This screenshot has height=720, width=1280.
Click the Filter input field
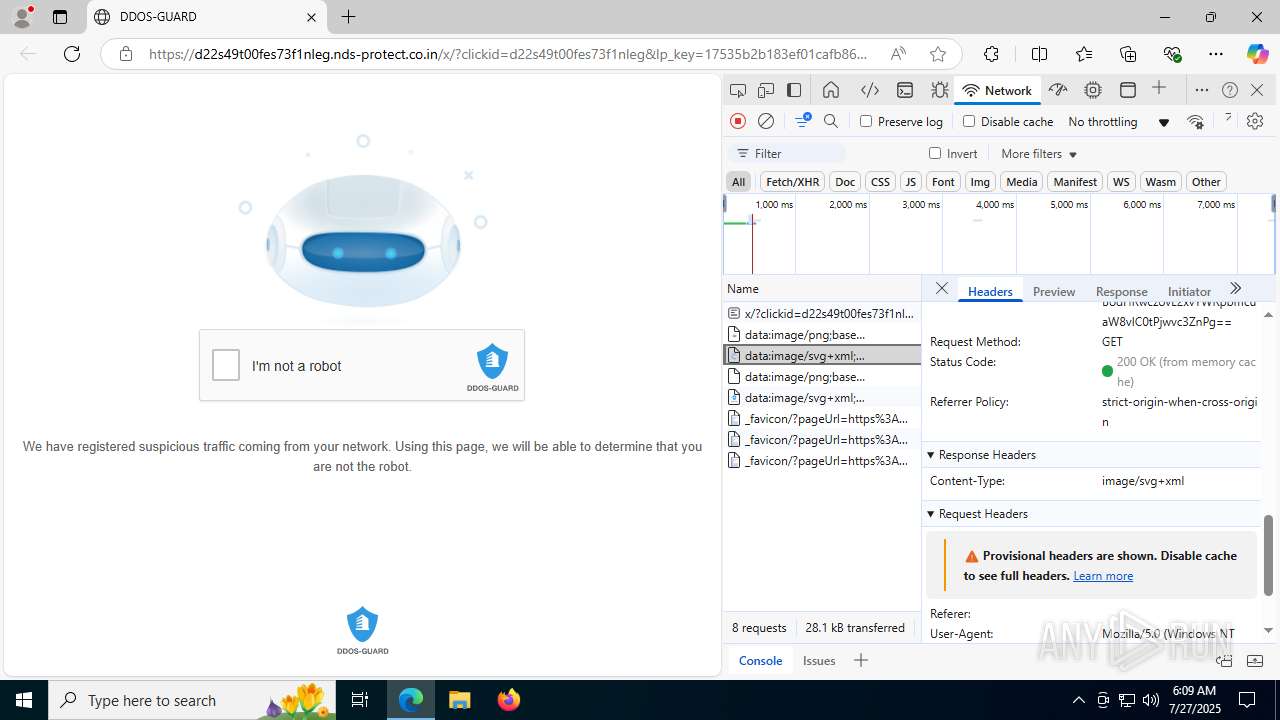tap(788, 153)
